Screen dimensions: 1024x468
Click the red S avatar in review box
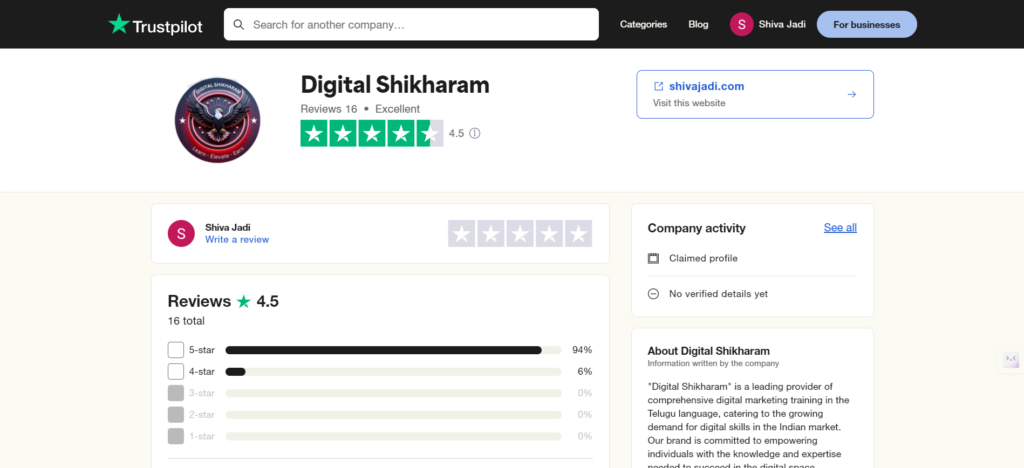(x=181, y=233)
